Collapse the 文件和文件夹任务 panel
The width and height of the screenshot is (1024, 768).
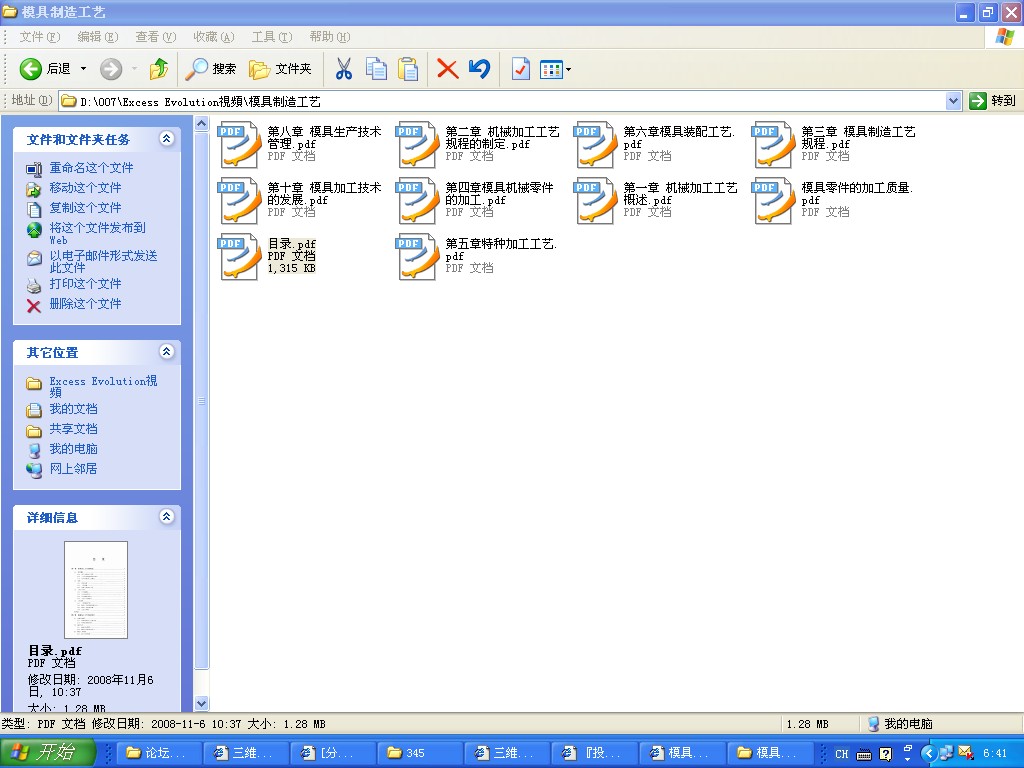click(x=167, y=138)
